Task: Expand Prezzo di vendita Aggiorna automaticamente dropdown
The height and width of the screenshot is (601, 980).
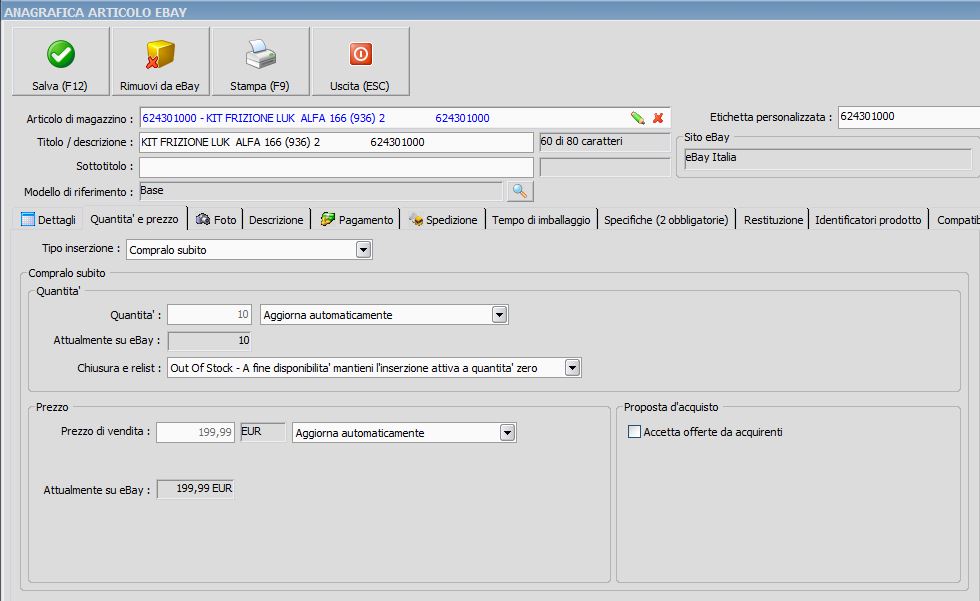Action: click(507, 433)
